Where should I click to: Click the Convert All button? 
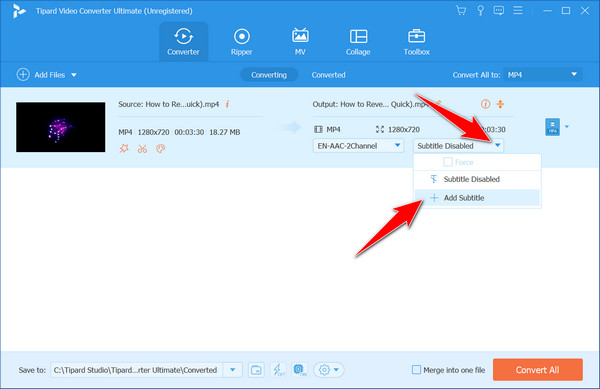pos(538,370)
